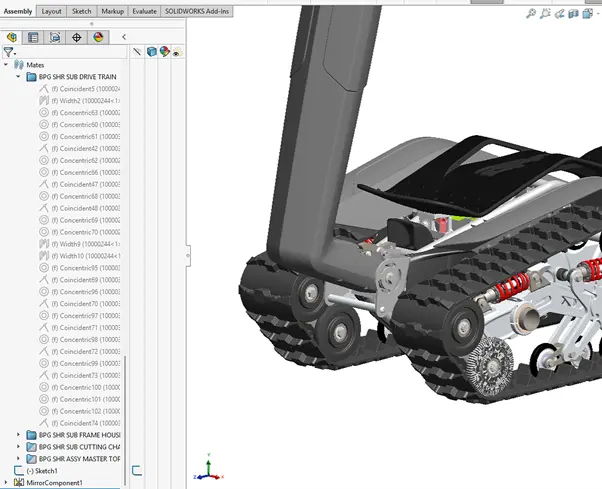Select the MirrorComponent1 item
Image resolution: width=602 pixels, height=489 pixels.
pos(54,482)
